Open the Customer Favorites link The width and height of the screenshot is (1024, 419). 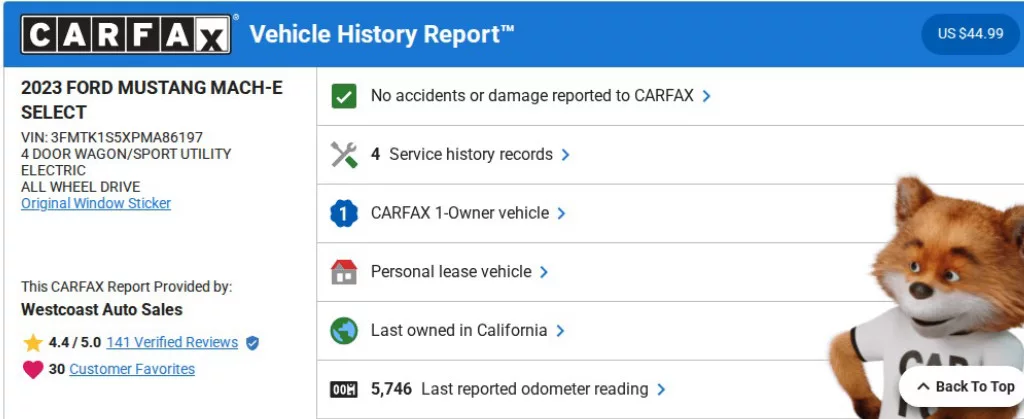coord(132,369)
